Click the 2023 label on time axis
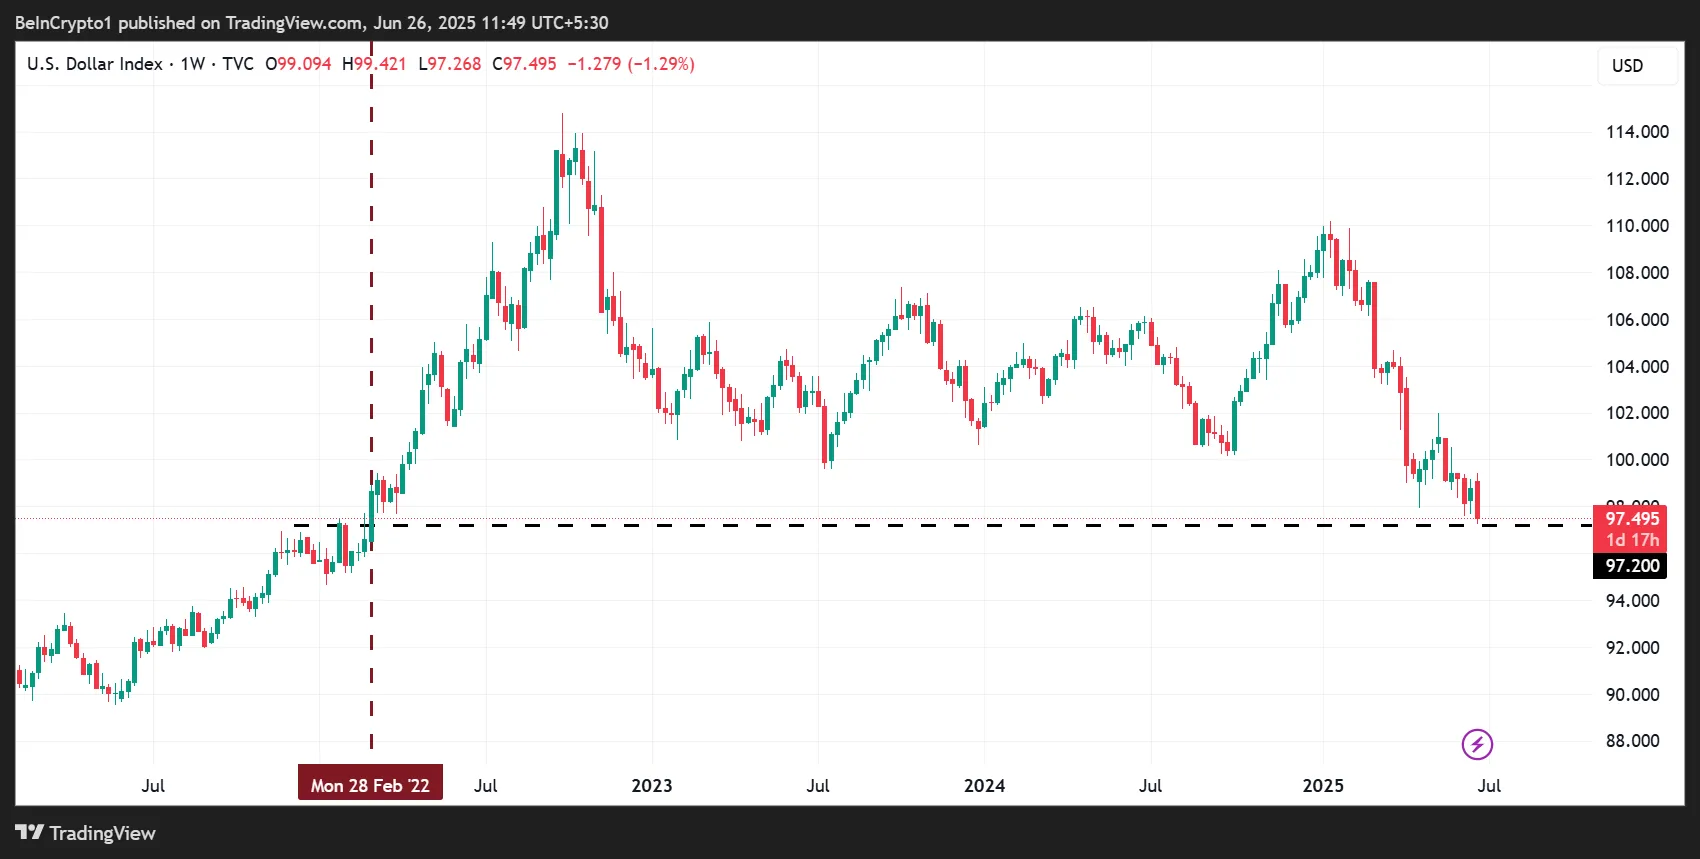The image size is (1700, 859). click(652, 785)
